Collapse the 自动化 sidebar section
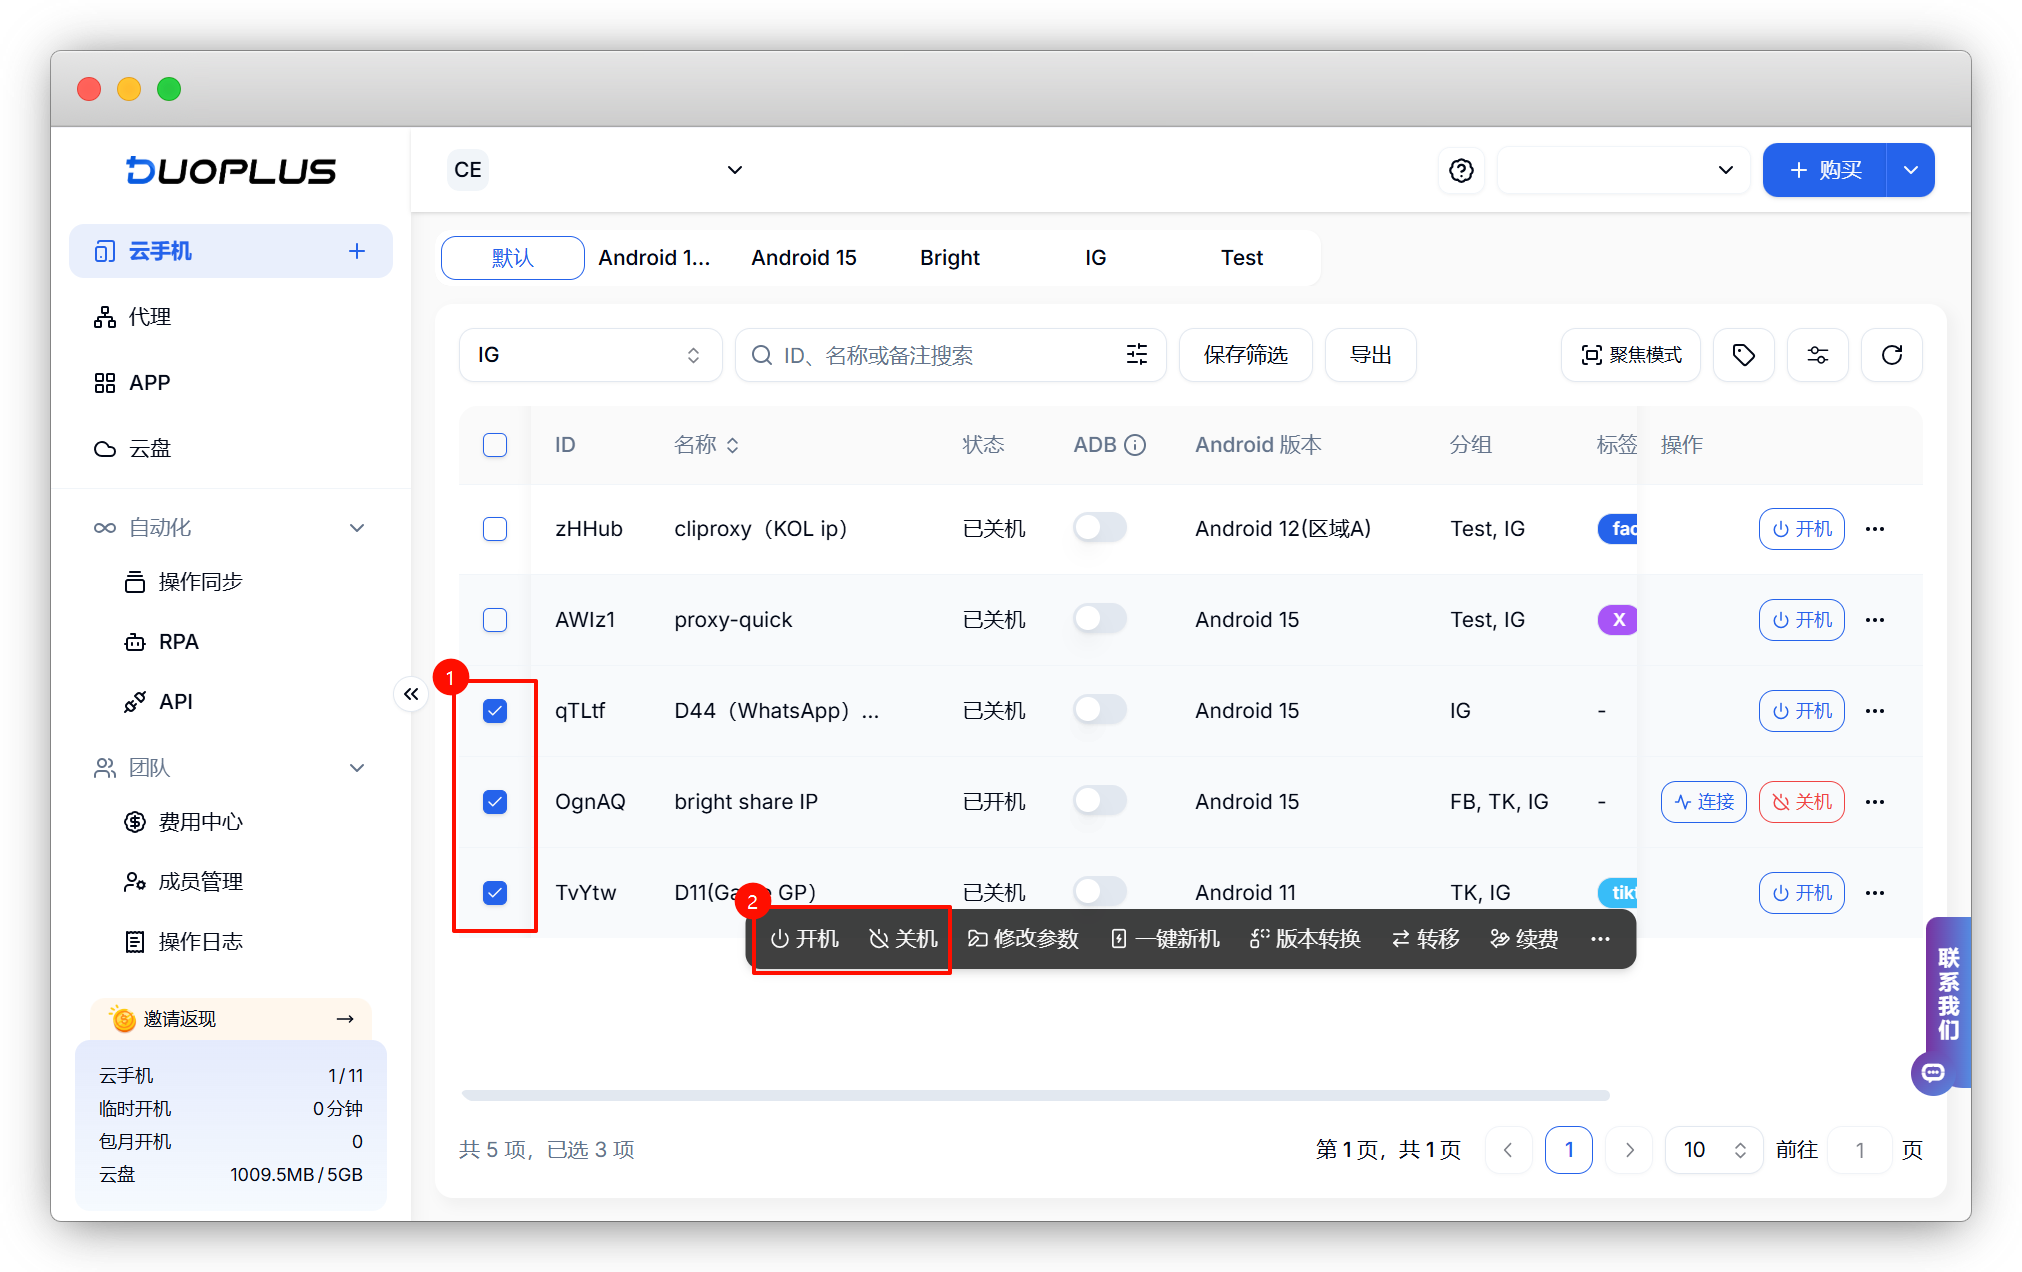Viewport: 2022px width, 1272px height. (357, 528)
